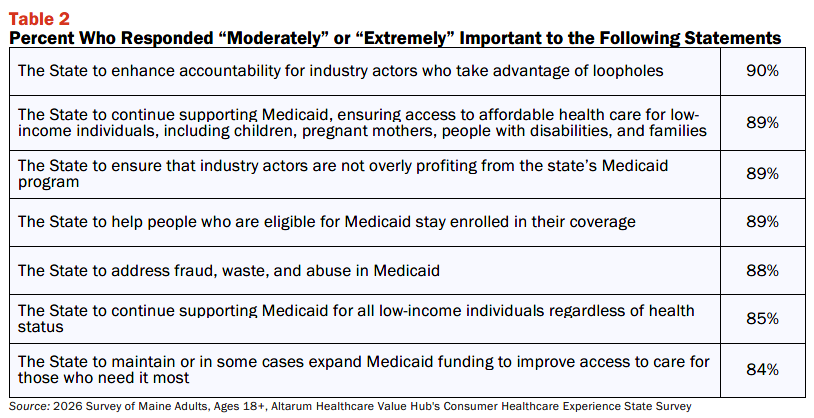814x418 pixels.
Task: Select the statement about regardless of health status
Action: pyautogui.click(x=356, y=318)
